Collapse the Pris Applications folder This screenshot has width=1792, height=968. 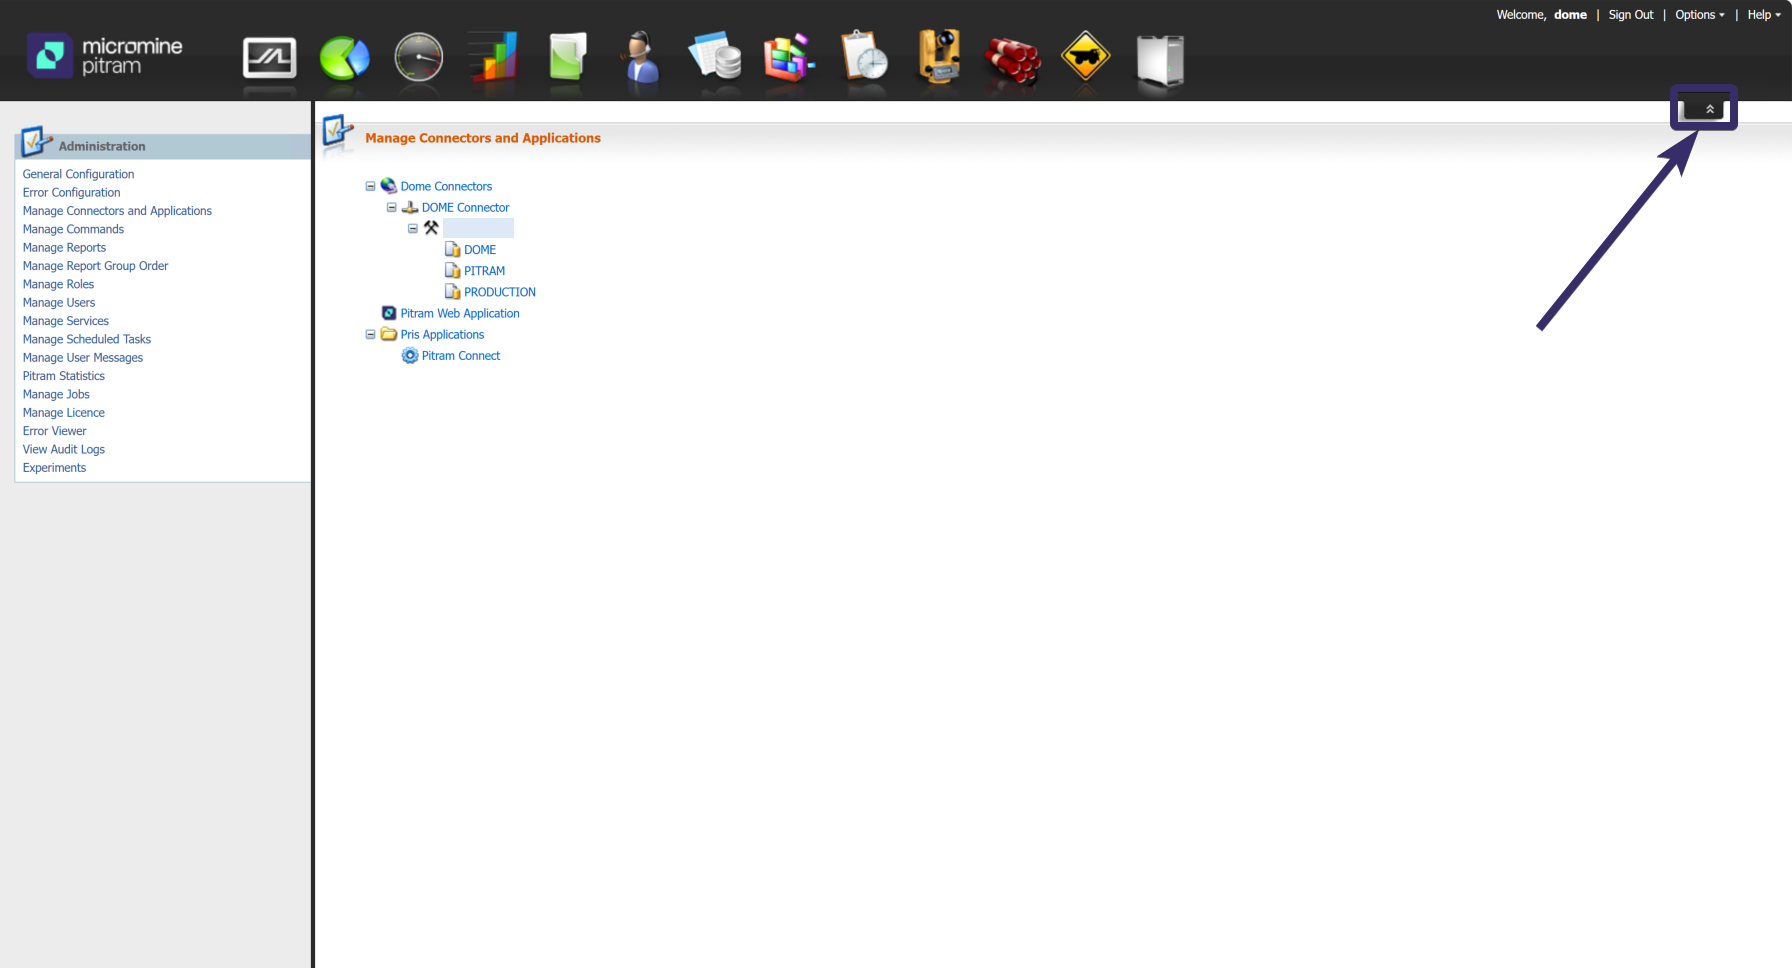coord(370,334)
